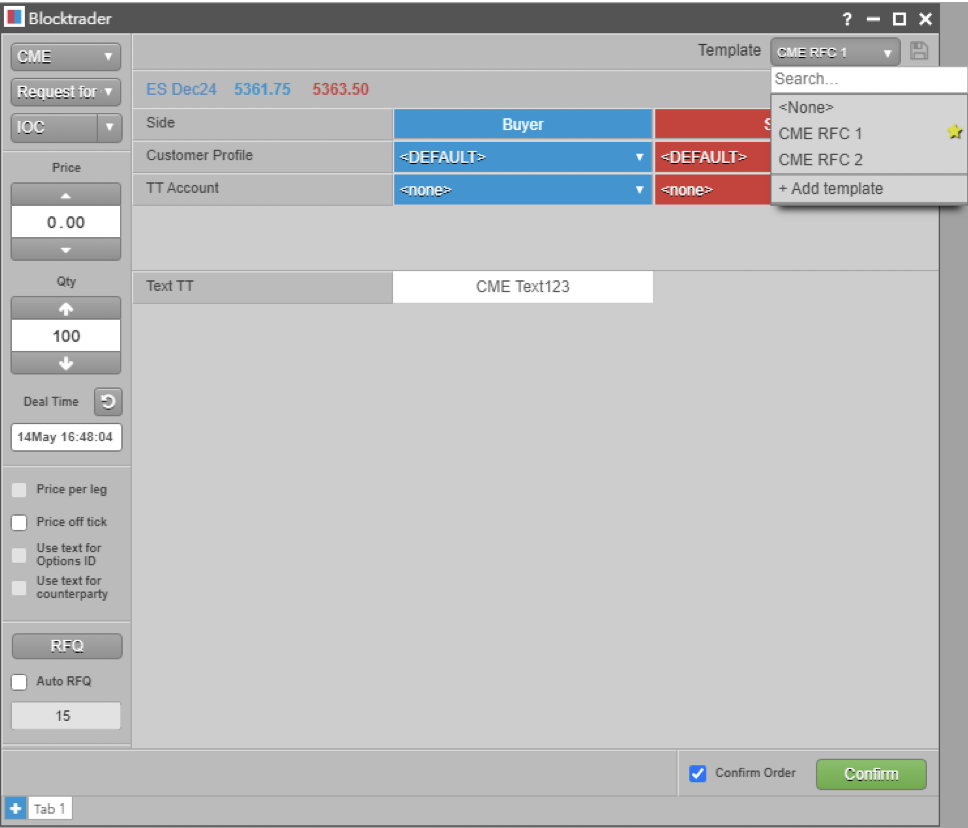Select the red Seller side header
This screenshot has width=968, height=828.
tap(713, 124)
